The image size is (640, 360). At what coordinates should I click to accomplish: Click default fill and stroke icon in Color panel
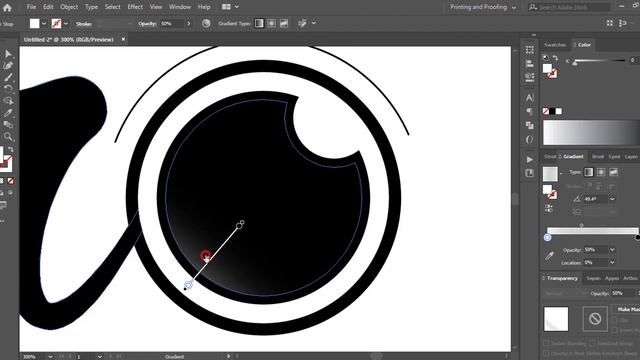point(546,58)
